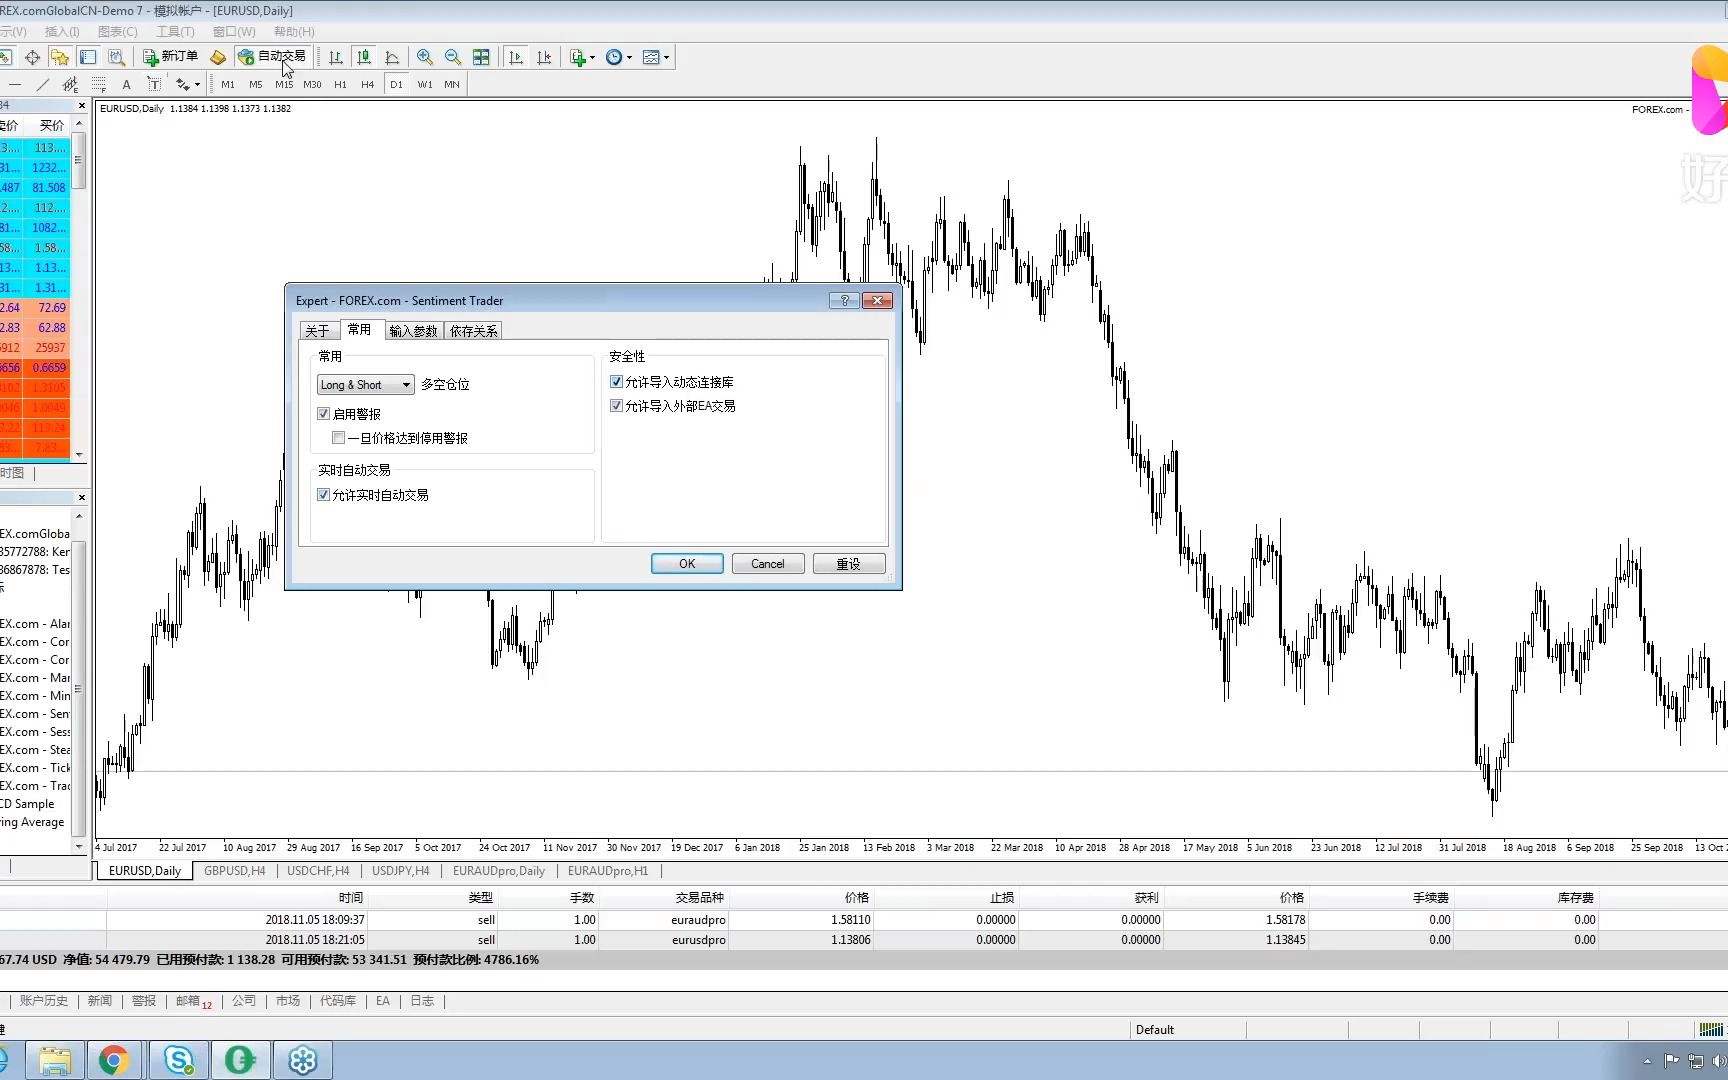Open the add indicator dropdown
Image resolution: width=1728 pixels, height=1080 pixels.
click(582, 57)
